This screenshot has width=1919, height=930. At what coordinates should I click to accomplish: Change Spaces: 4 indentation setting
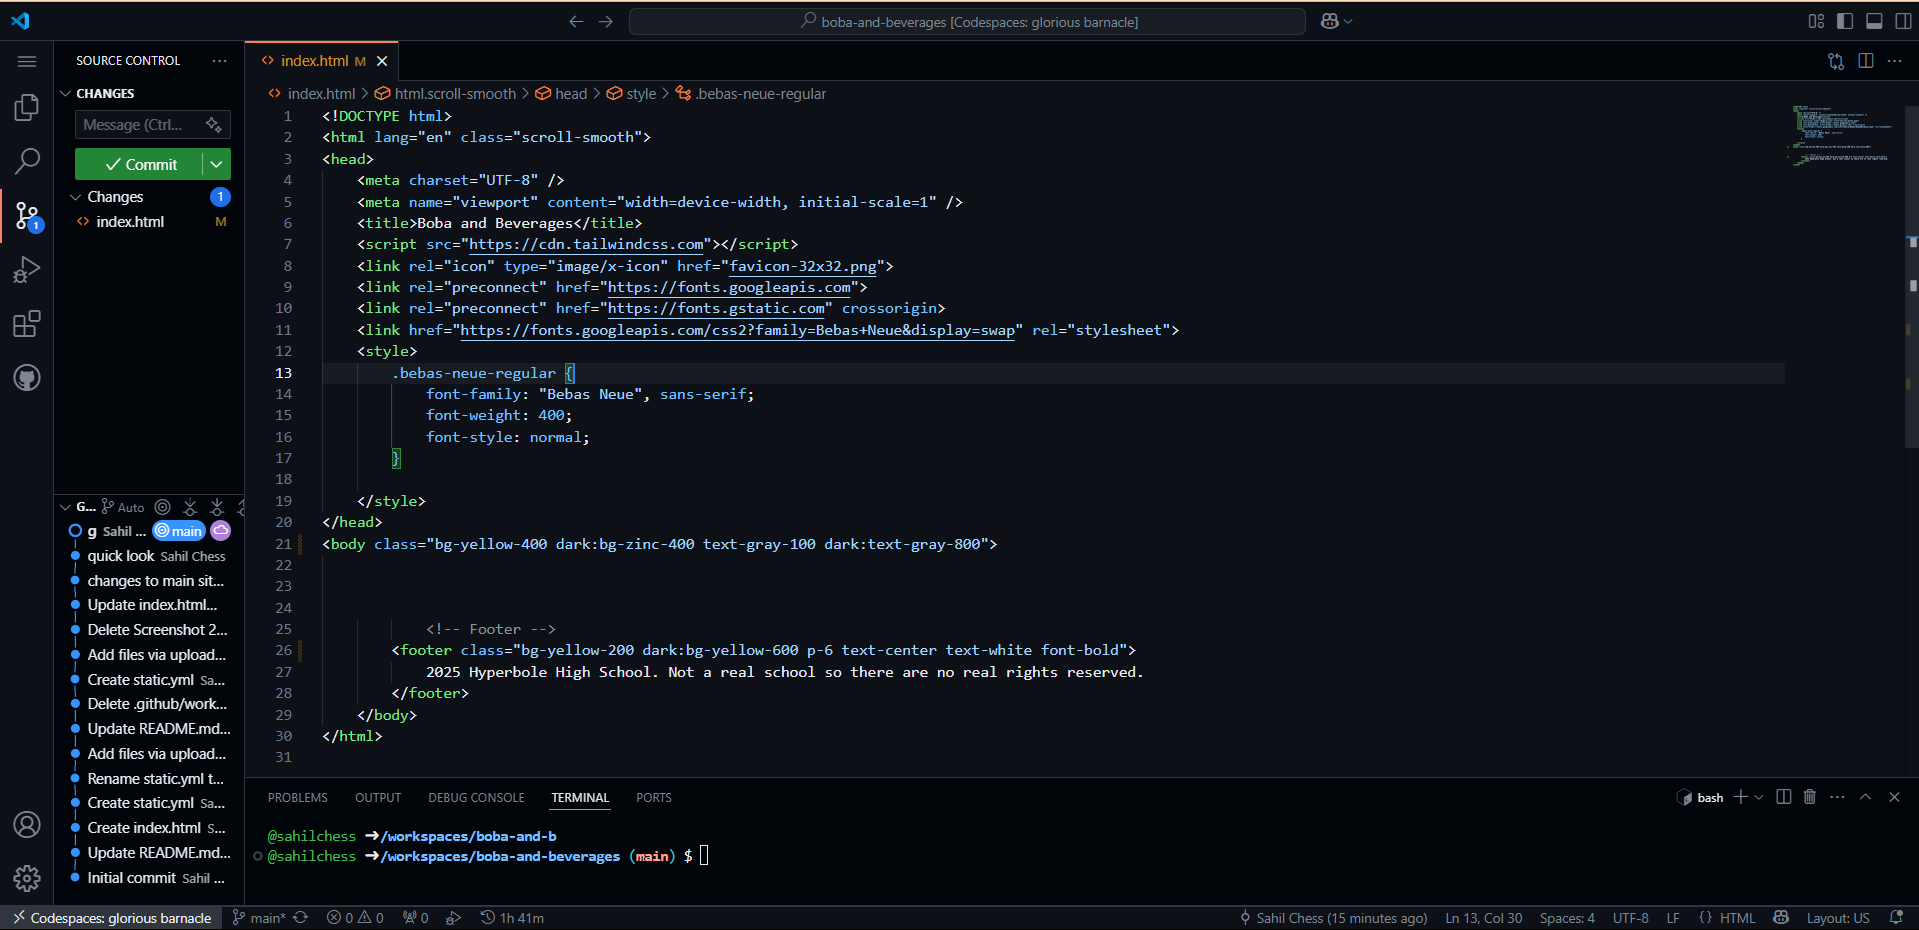pyautogui.click(x=1567, y=918)
